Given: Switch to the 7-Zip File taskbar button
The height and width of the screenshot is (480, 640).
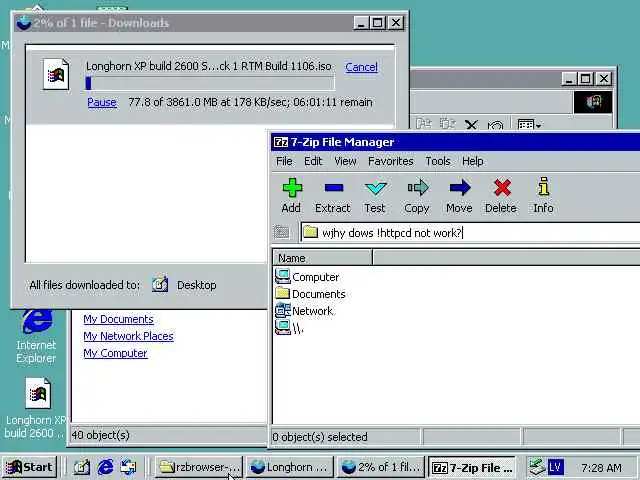Looking at the screenshot, I should [472, 467].
